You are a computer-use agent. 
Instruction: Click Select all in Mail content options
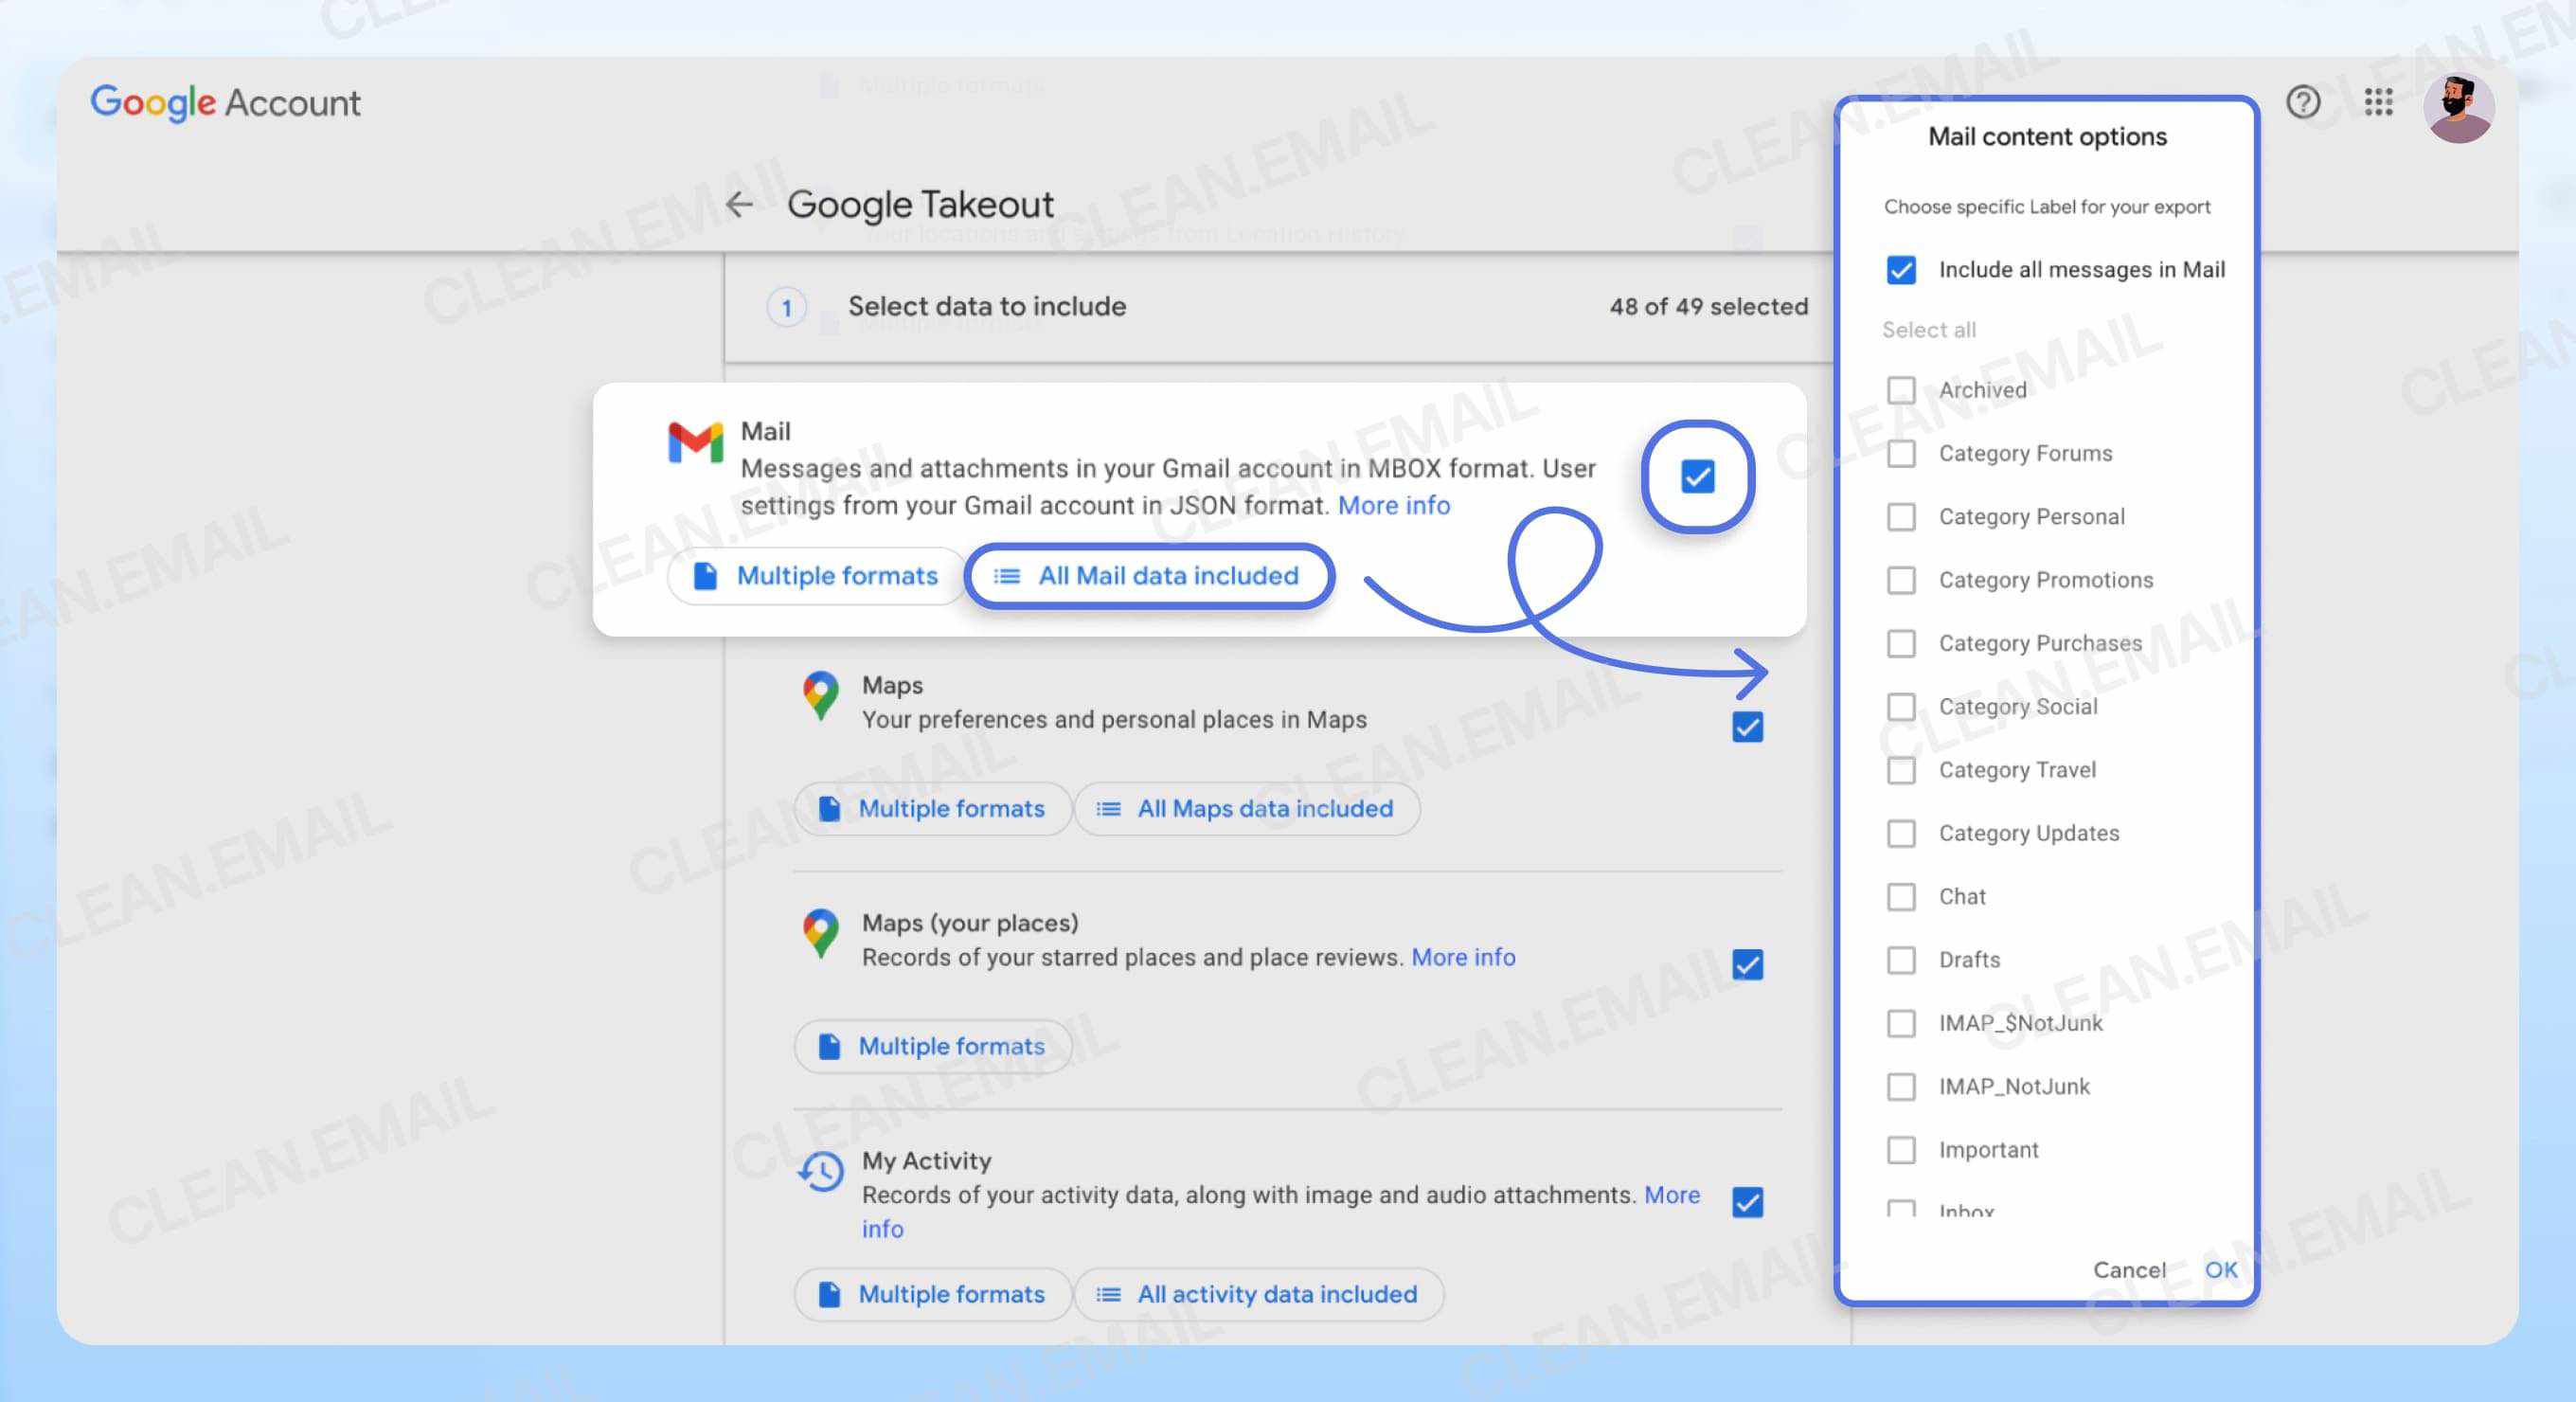pyautogui.click(x=1928, y=329)
